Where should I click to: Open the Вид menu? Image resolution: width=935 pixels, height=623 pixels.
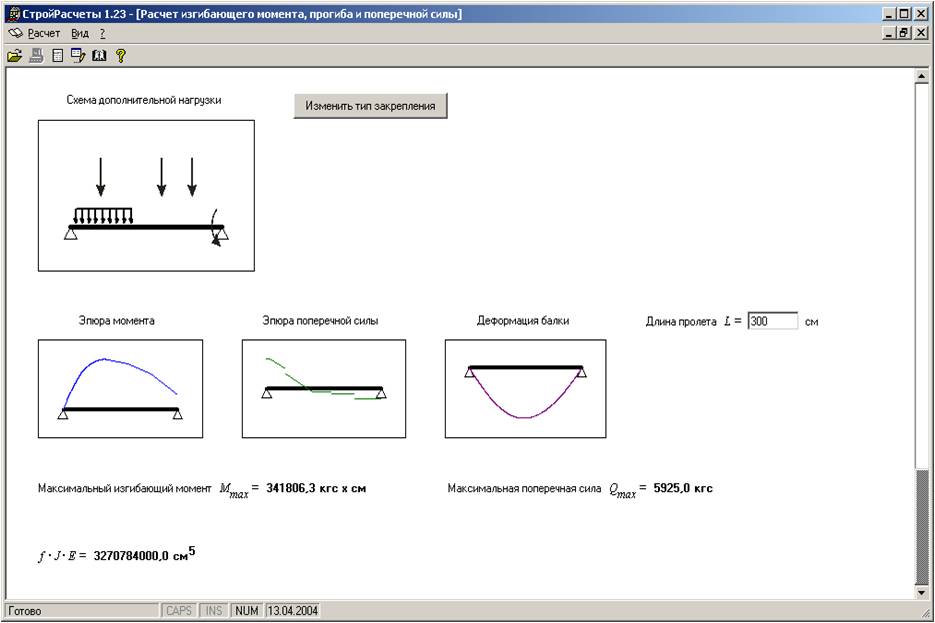tap(80, 33)
